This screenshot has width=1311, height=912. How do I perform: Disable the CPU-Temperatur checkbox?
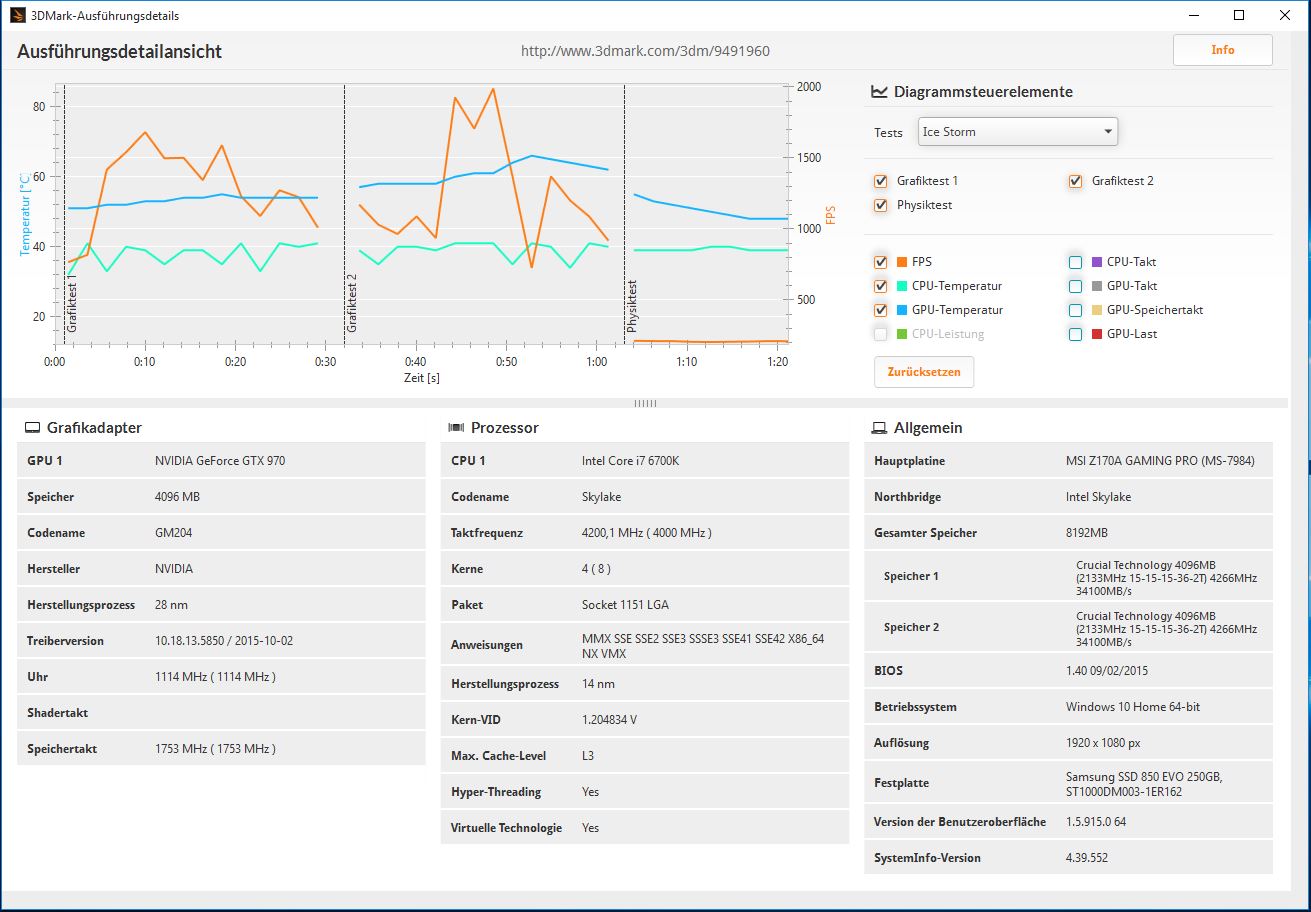[880, 286]
